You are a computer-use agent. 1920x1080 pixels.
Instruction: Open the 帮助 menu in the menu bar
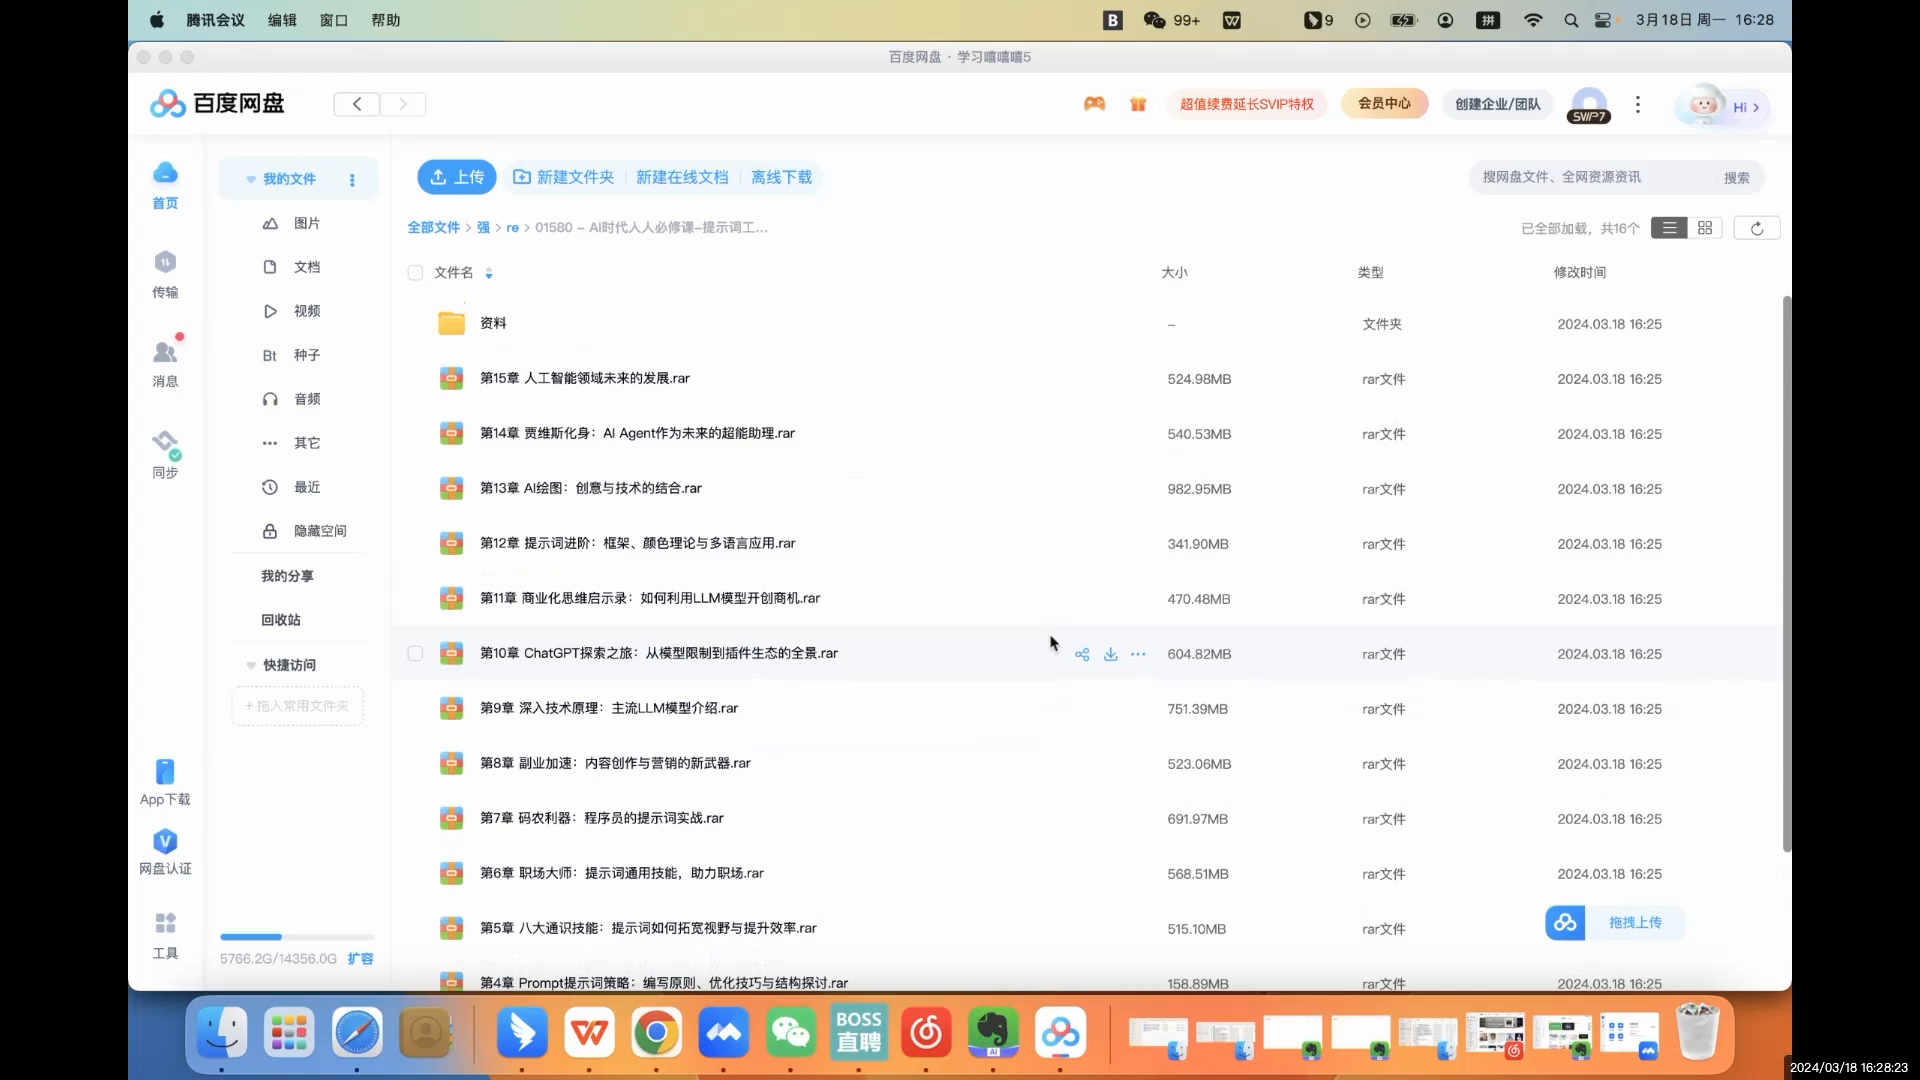[386, 20]
